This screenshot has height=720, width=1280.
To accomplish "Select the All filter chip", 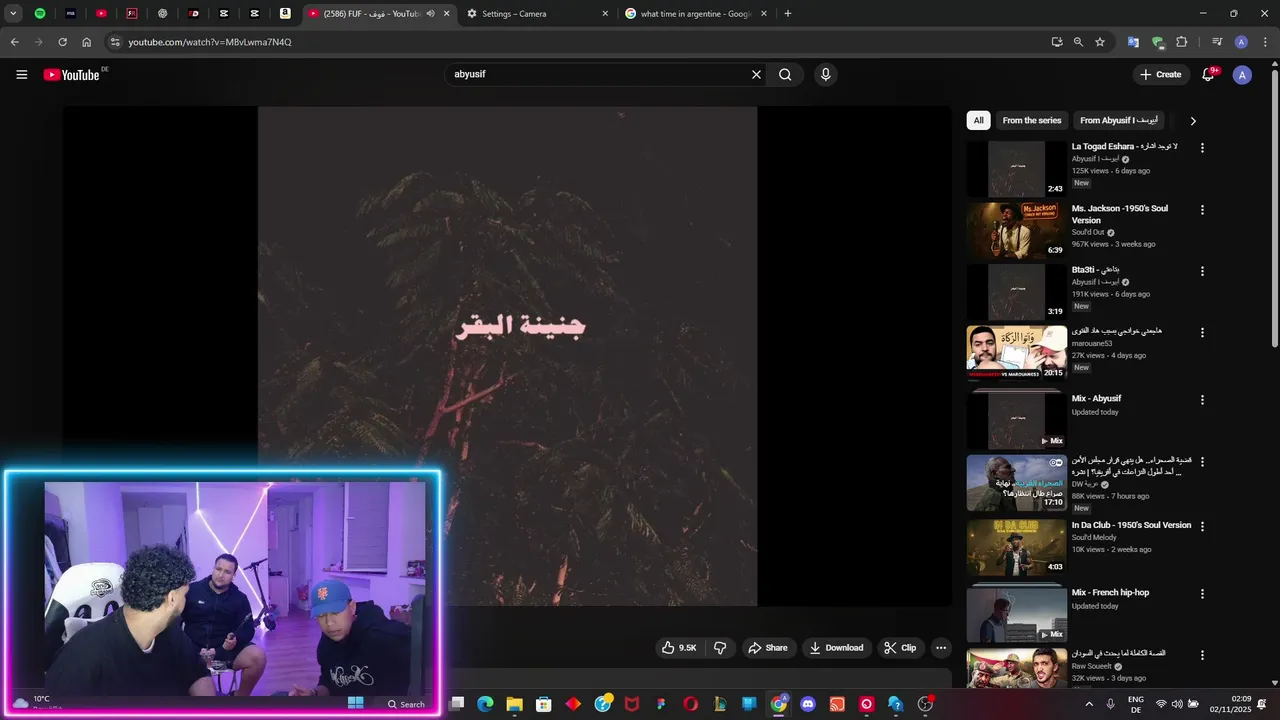I will point(978,120).
